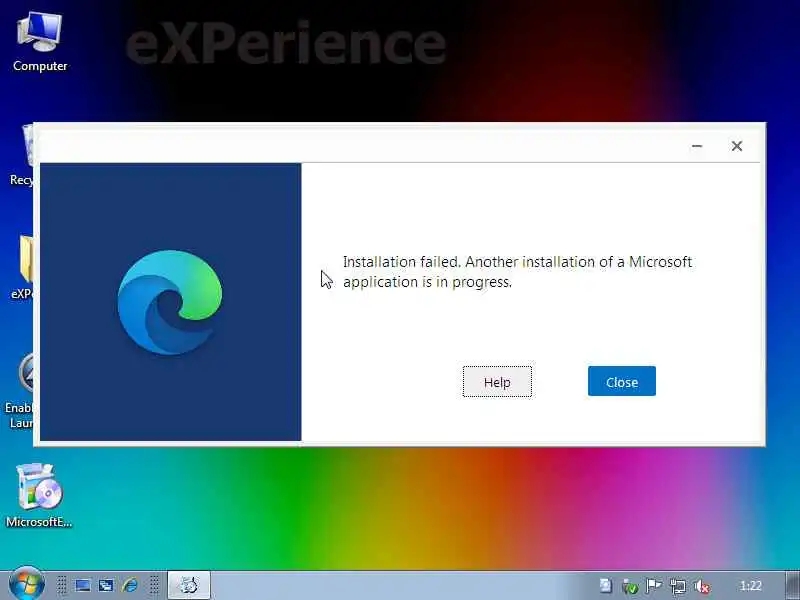Open the network tray icon
800x600 pixels.
tap(678, 587)
